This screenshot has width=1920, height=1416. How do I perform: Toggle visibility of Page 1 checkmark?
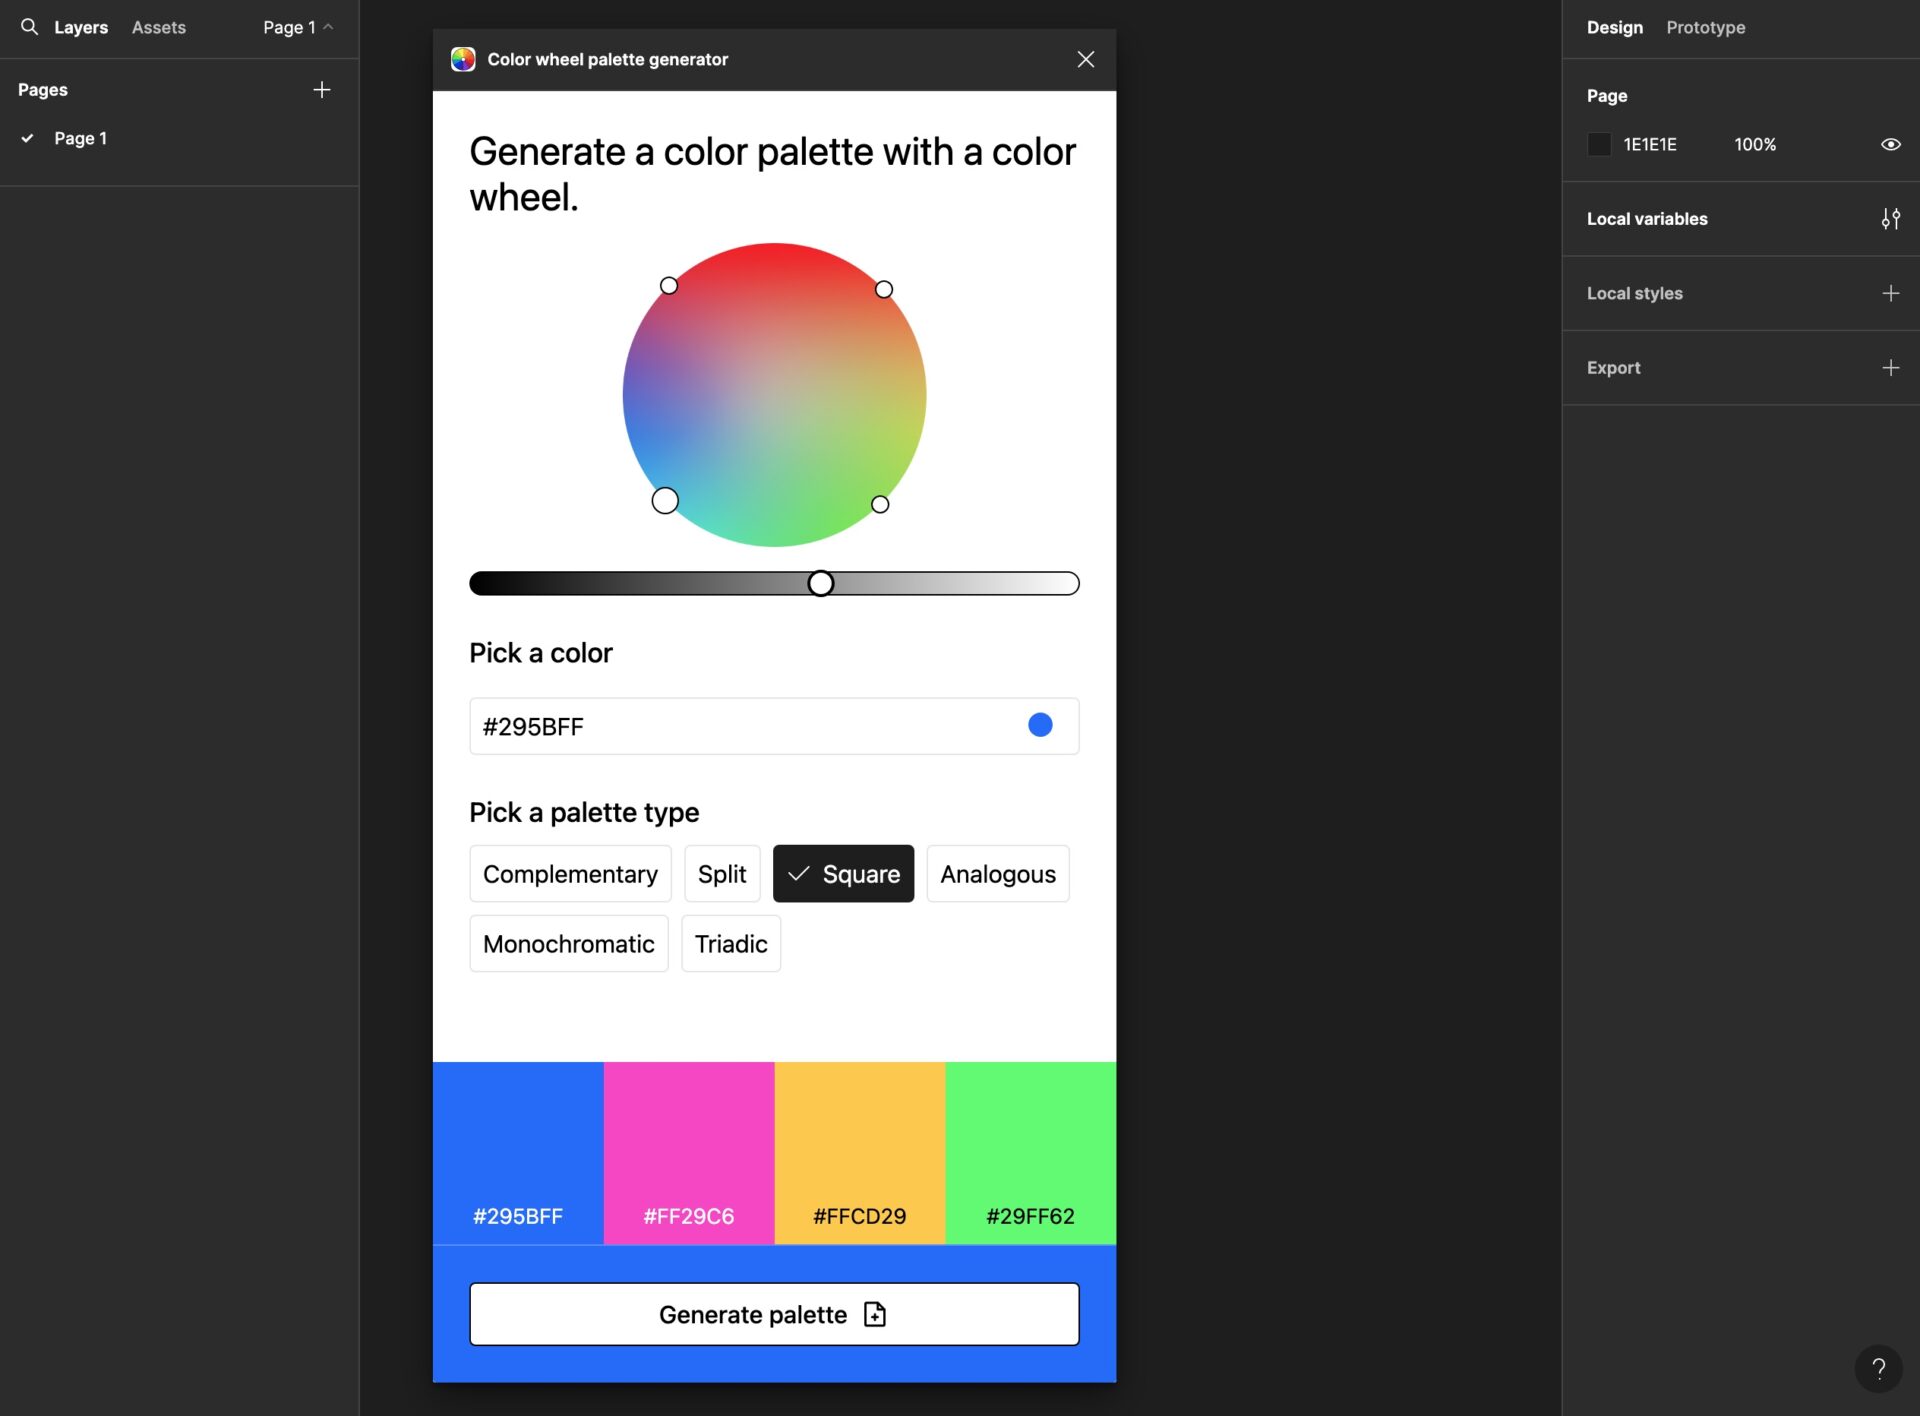pyautogui.click(x=27, y=137)
